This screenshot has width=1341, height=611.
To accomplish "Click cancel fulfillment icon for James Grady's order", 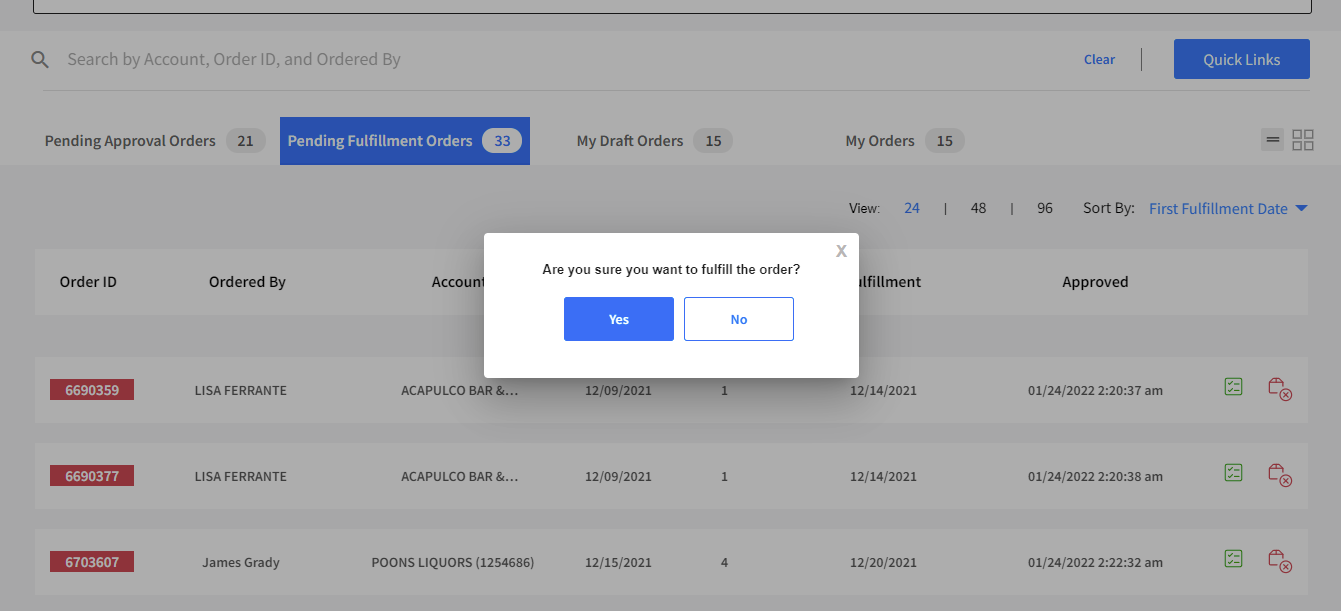I will pos(1281,562).
